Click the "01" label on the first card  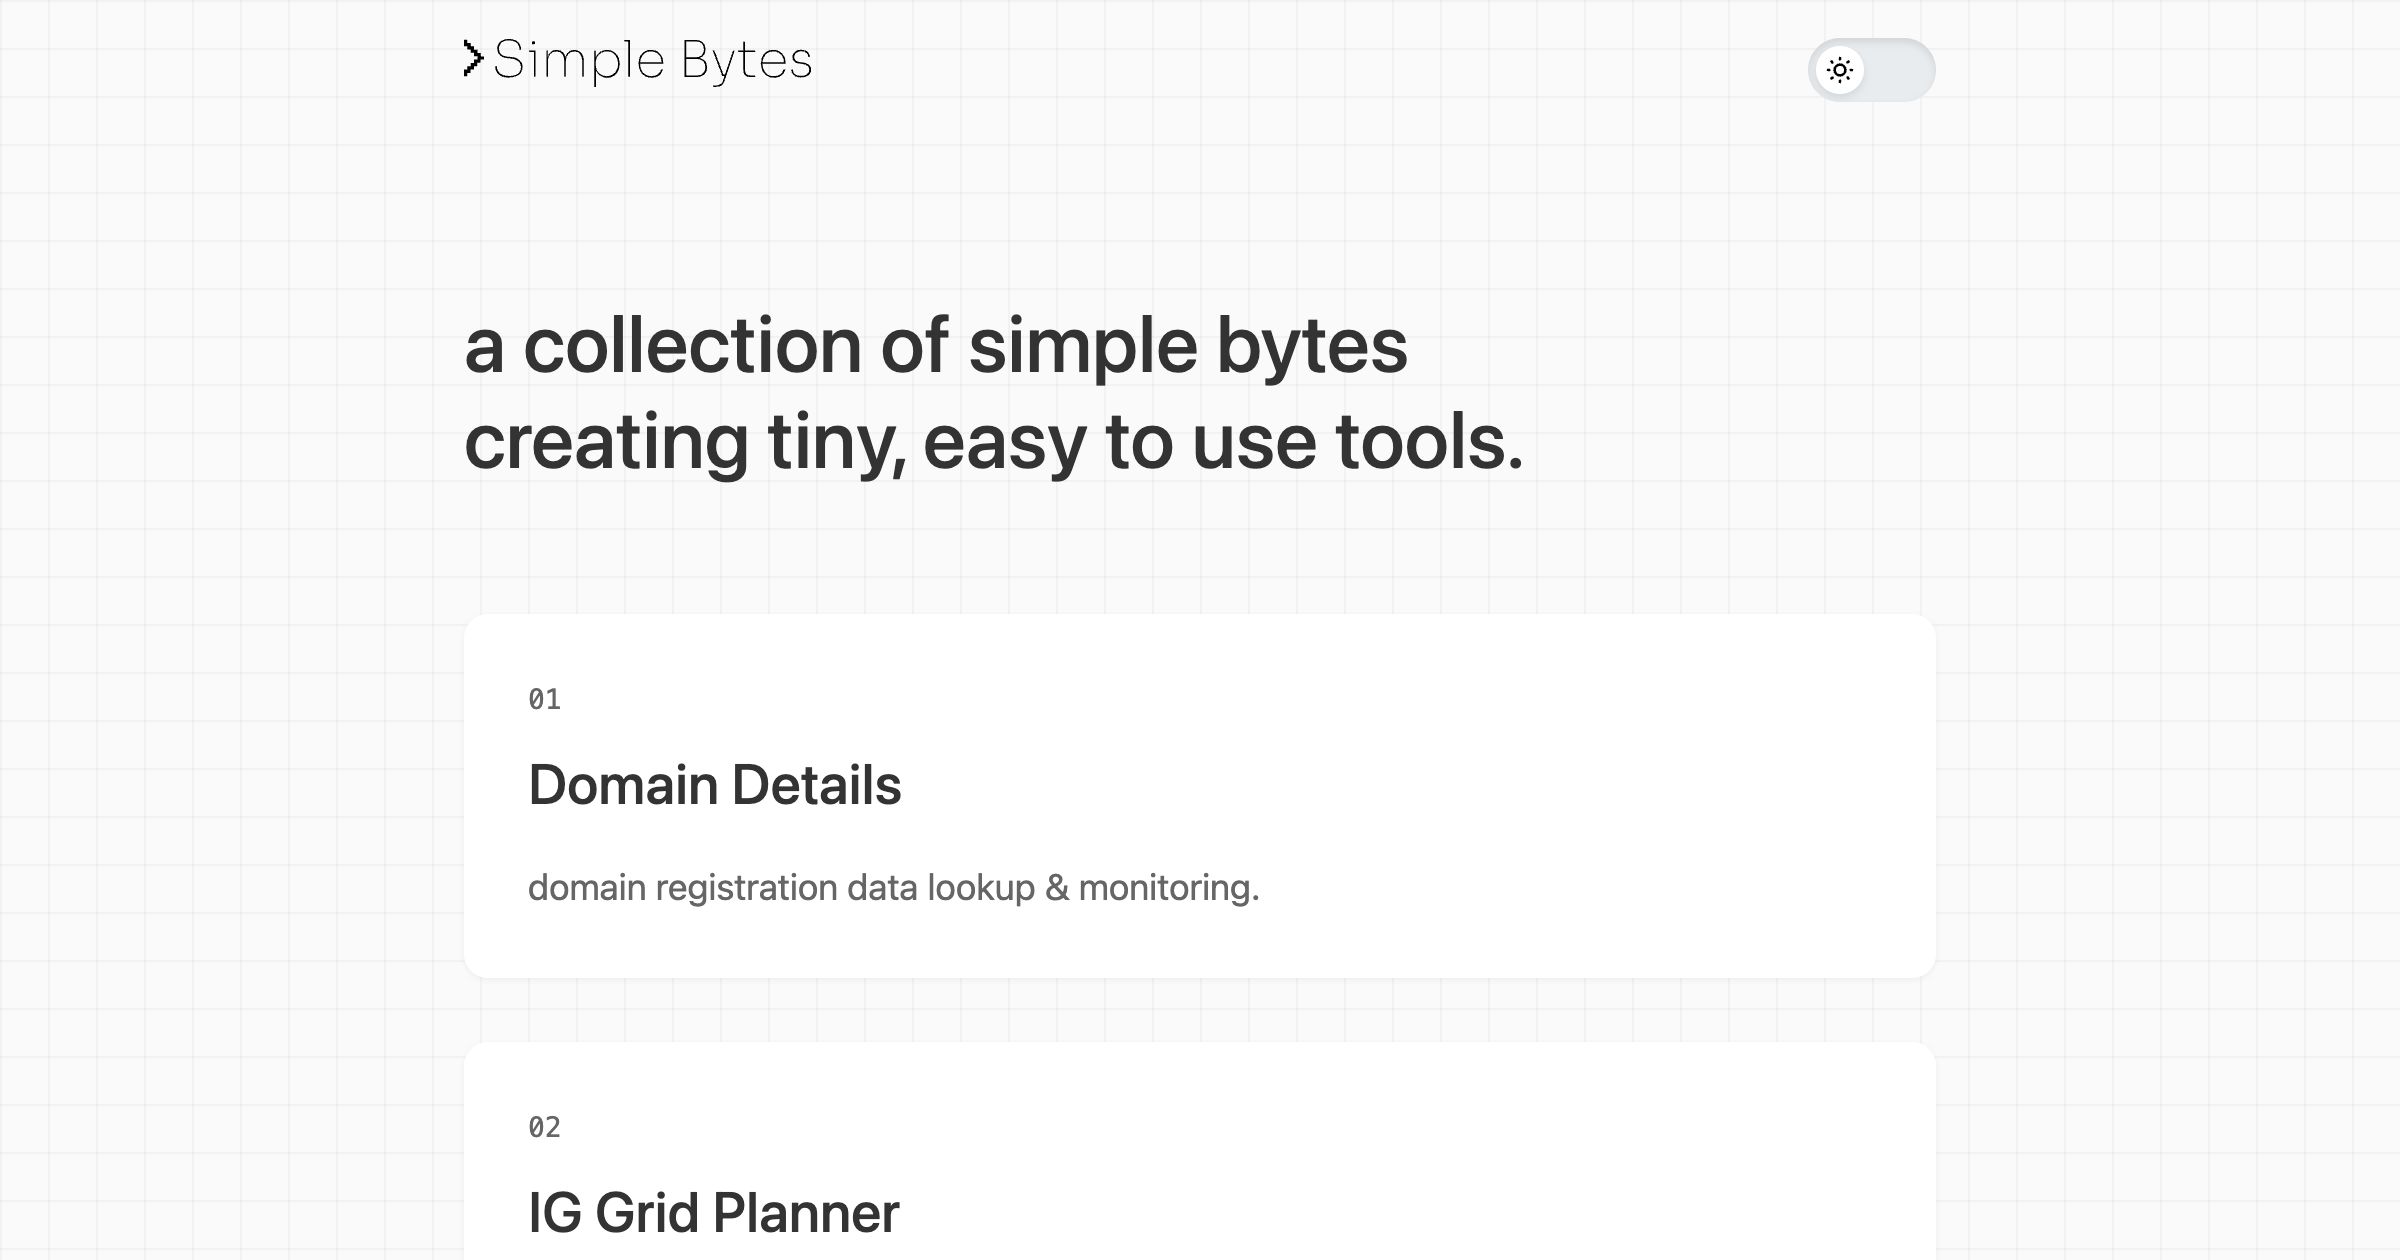point(545,699)
